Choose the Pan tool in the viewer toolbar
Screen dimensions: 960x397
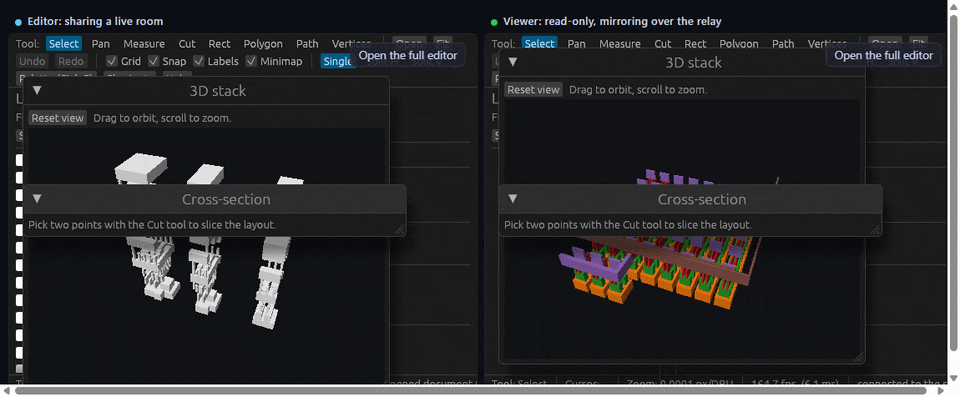(576, 43)
